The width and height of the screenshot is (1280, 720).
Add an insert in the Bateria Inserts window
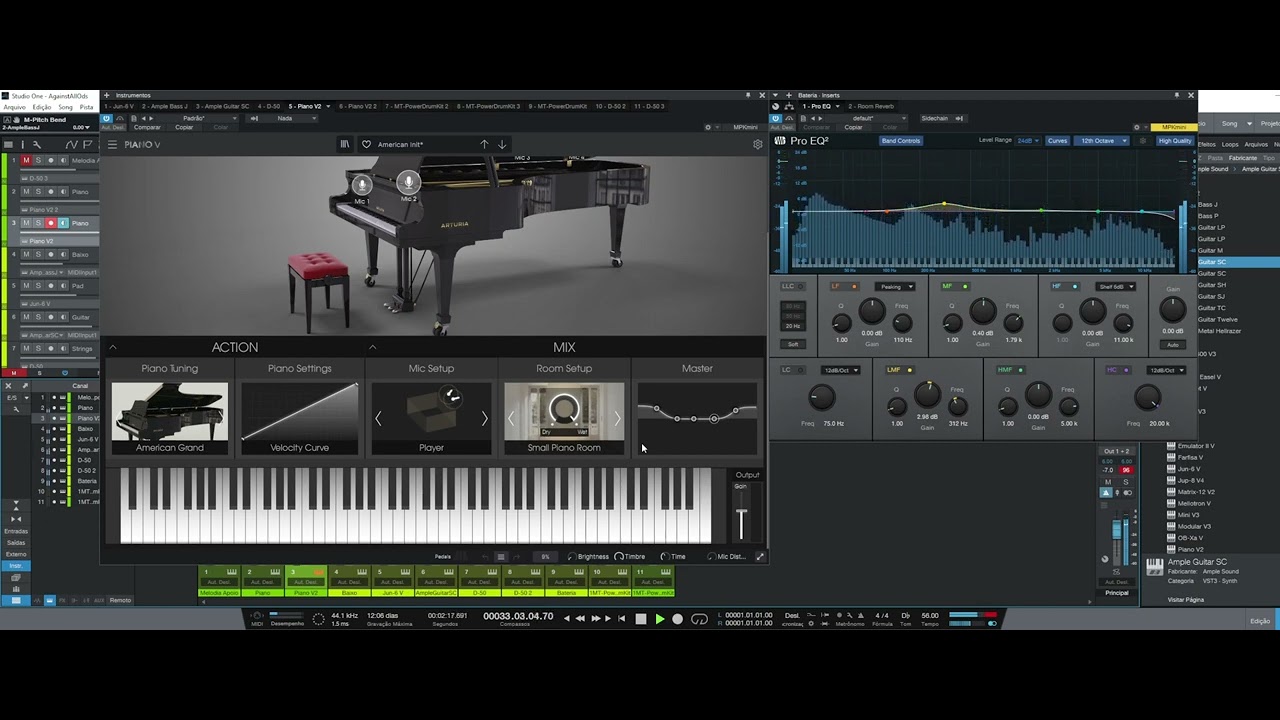(789, 96)
